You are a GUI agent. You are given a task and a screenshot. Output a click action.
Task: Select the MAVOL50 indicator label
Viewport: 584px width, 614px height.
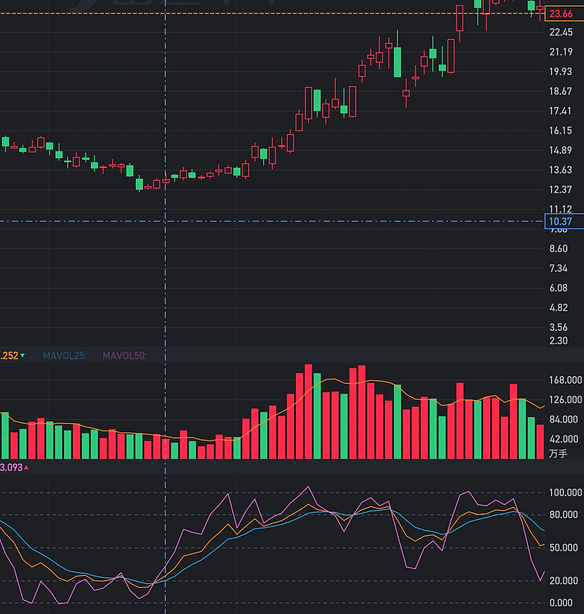[125, 356]
